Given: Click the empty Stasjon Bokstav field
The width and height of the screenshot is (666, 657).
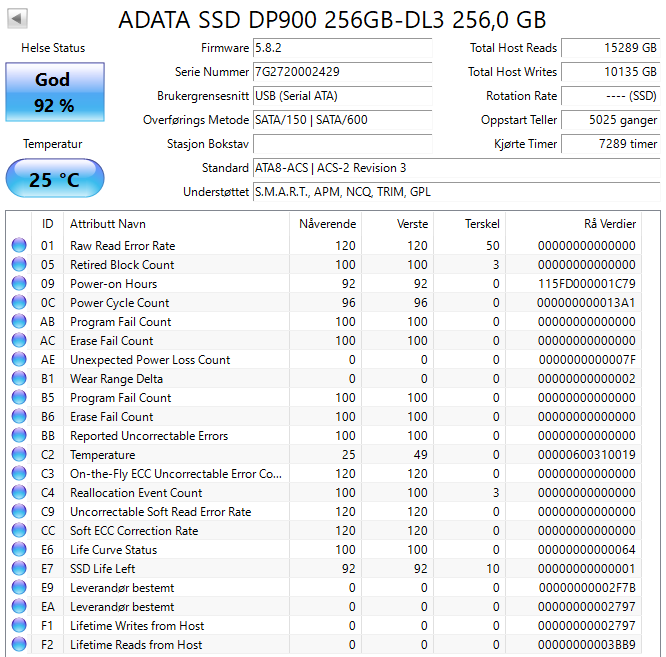Looking at the screenshot, I should (342, 144).
